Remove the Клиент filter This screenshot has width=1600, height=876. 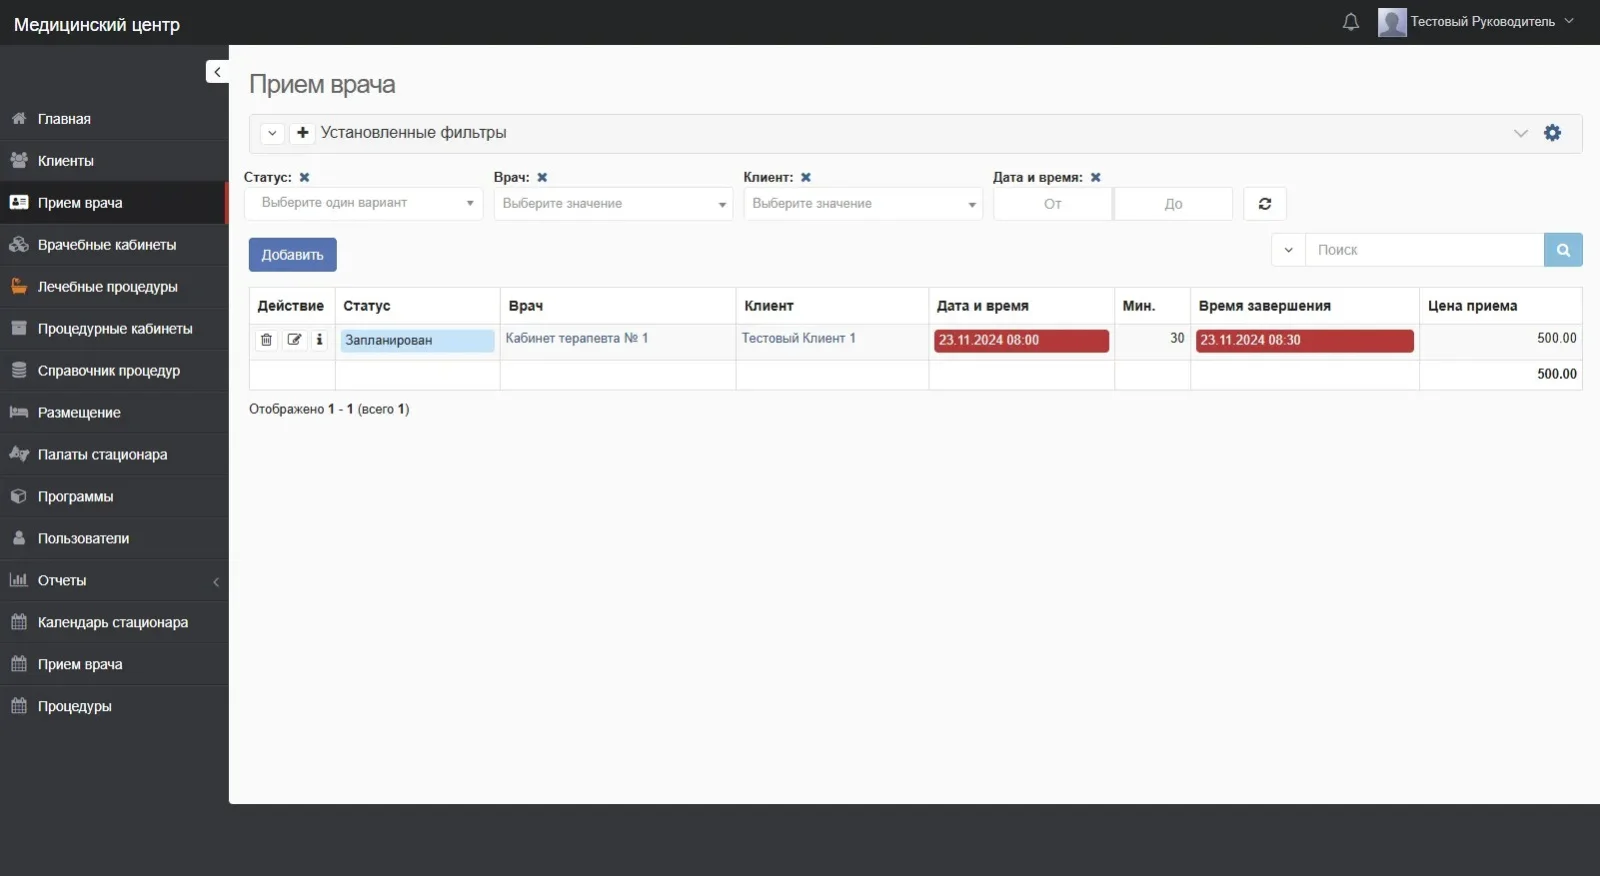click(805, 178)
